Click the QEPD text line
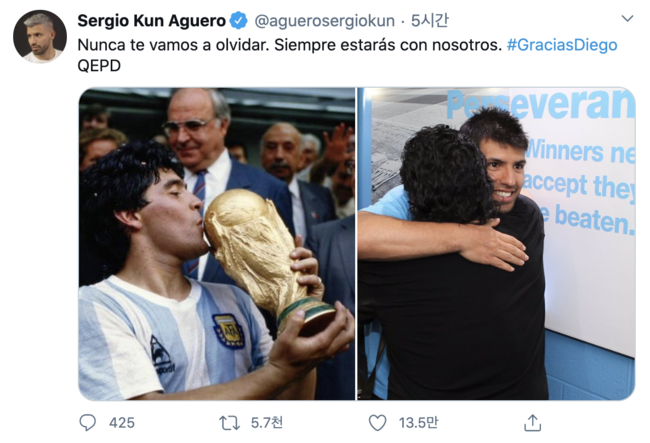 coord(99,65)
